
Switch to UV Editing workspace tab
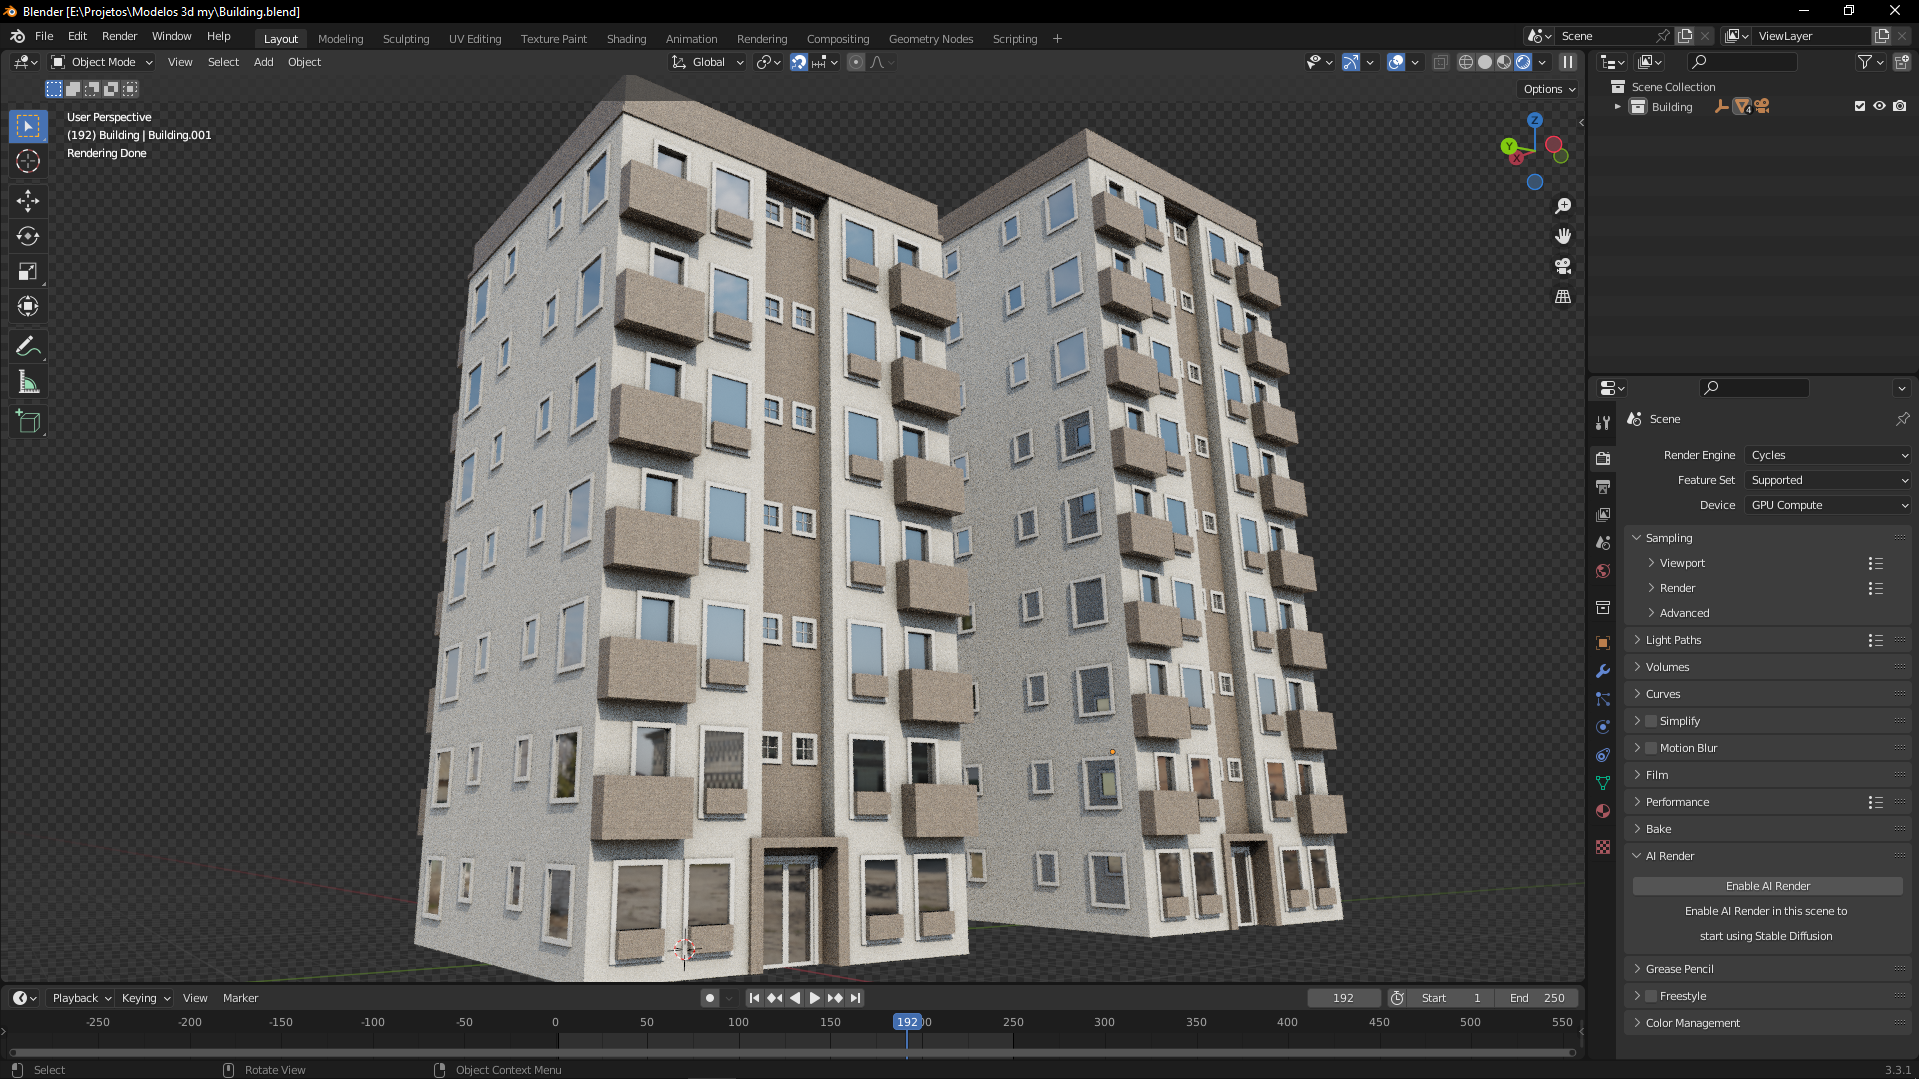[475, 39]
